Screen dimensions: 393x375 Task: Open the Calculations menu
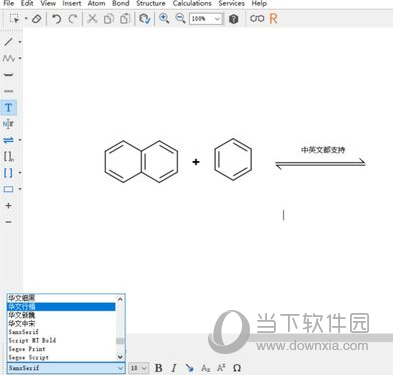tap(192, 3)
